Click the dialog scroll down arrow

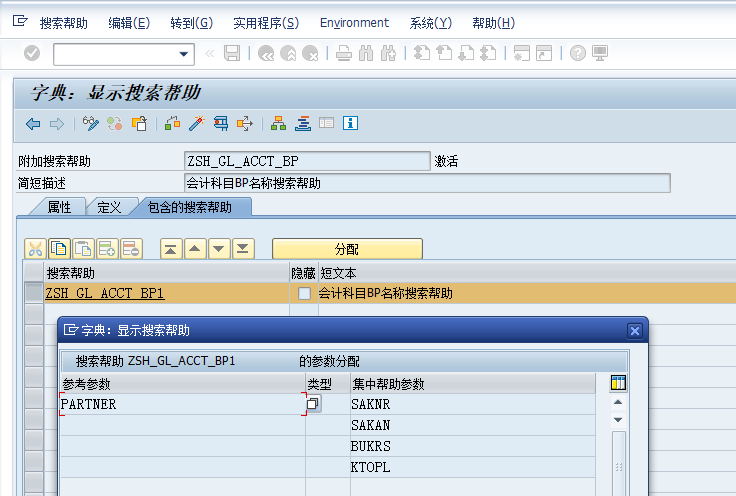(x=618, y=420)
